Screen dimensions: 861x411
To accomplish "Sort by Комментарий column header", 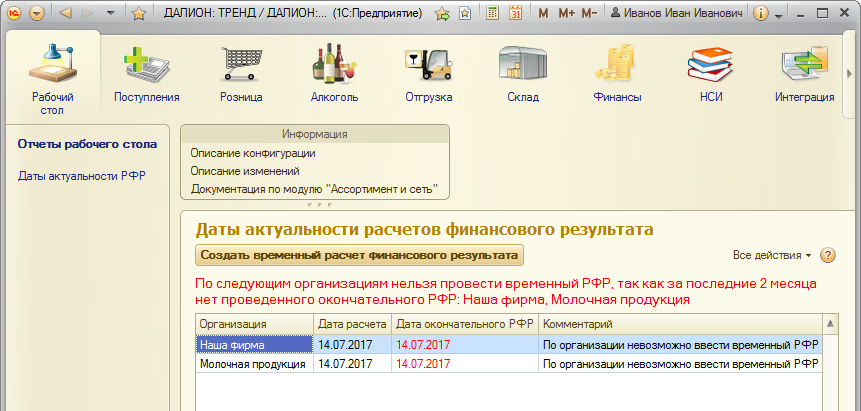I will click(x=680, y=324).
